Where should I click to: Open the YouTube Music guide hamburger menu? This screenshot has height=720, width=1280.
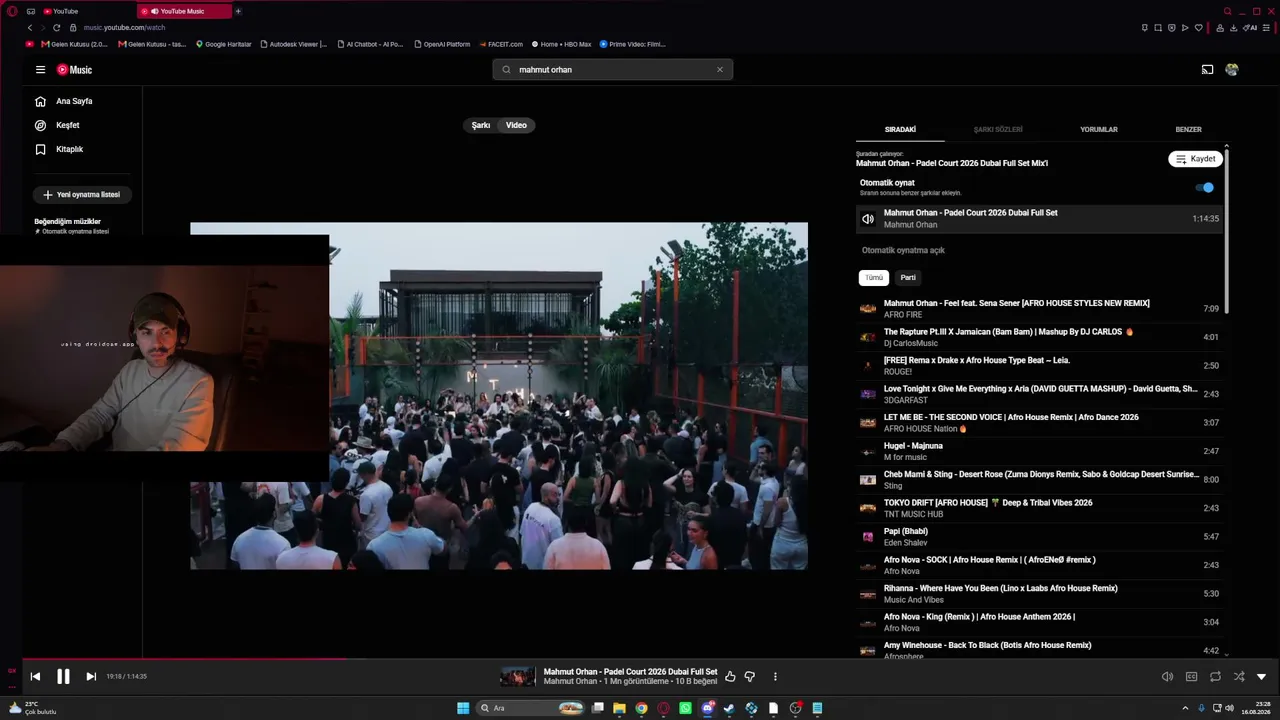[40, 70]
